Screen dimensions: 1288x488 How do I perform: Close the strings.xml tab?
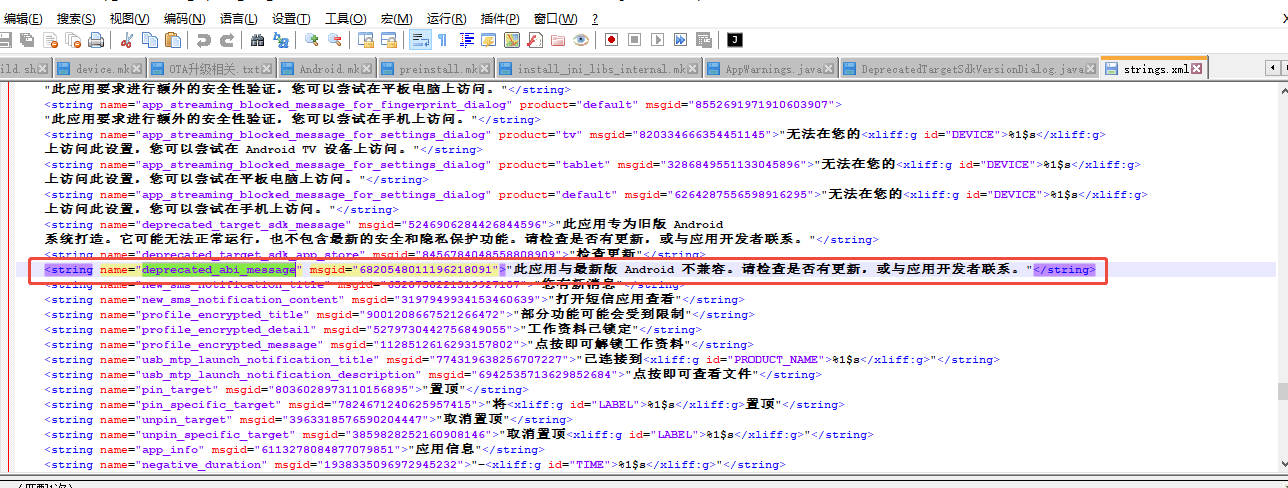coord(1196,69)
